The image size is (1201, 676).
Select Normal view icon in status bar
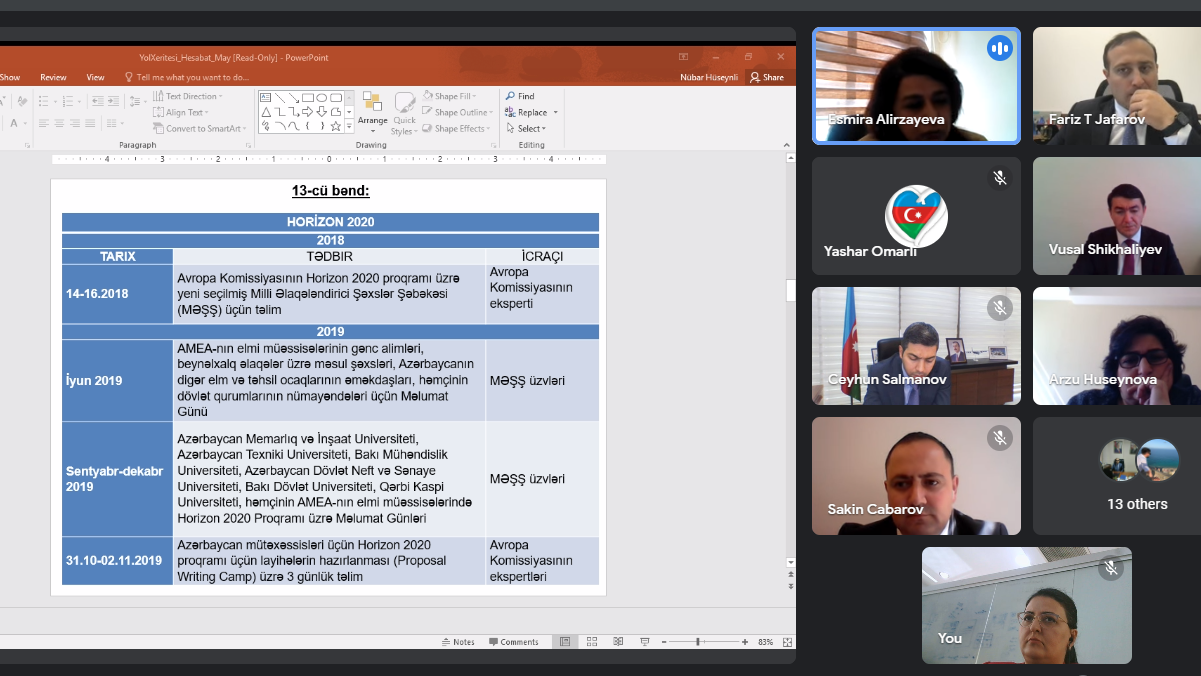[x=565, y=642]
